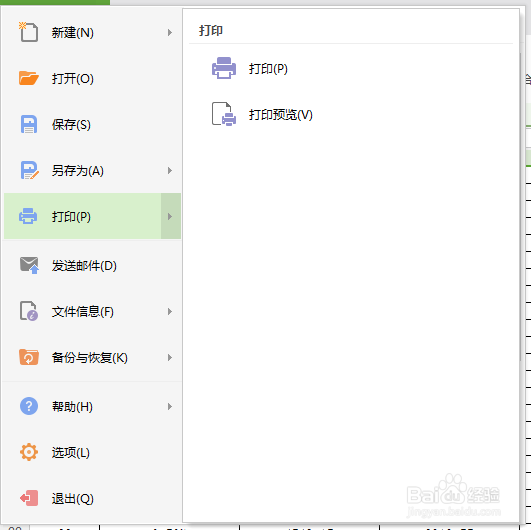Choose 发送邮件(D) menu entry

click(x=92, y=266)
